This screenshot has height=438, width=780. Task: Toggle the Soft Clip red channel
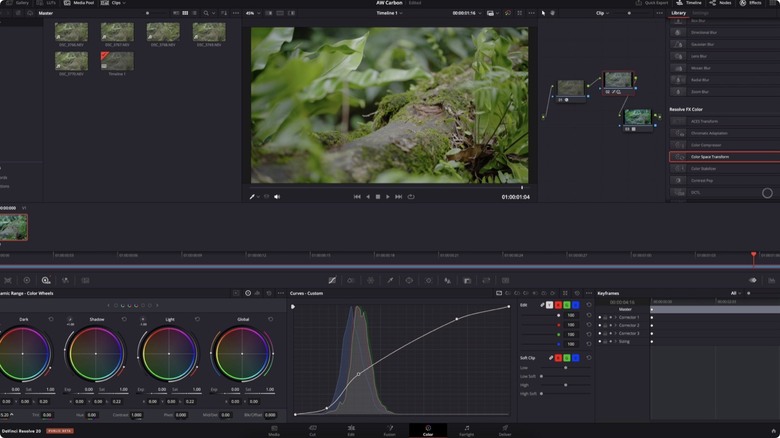[x=558, y=357]
